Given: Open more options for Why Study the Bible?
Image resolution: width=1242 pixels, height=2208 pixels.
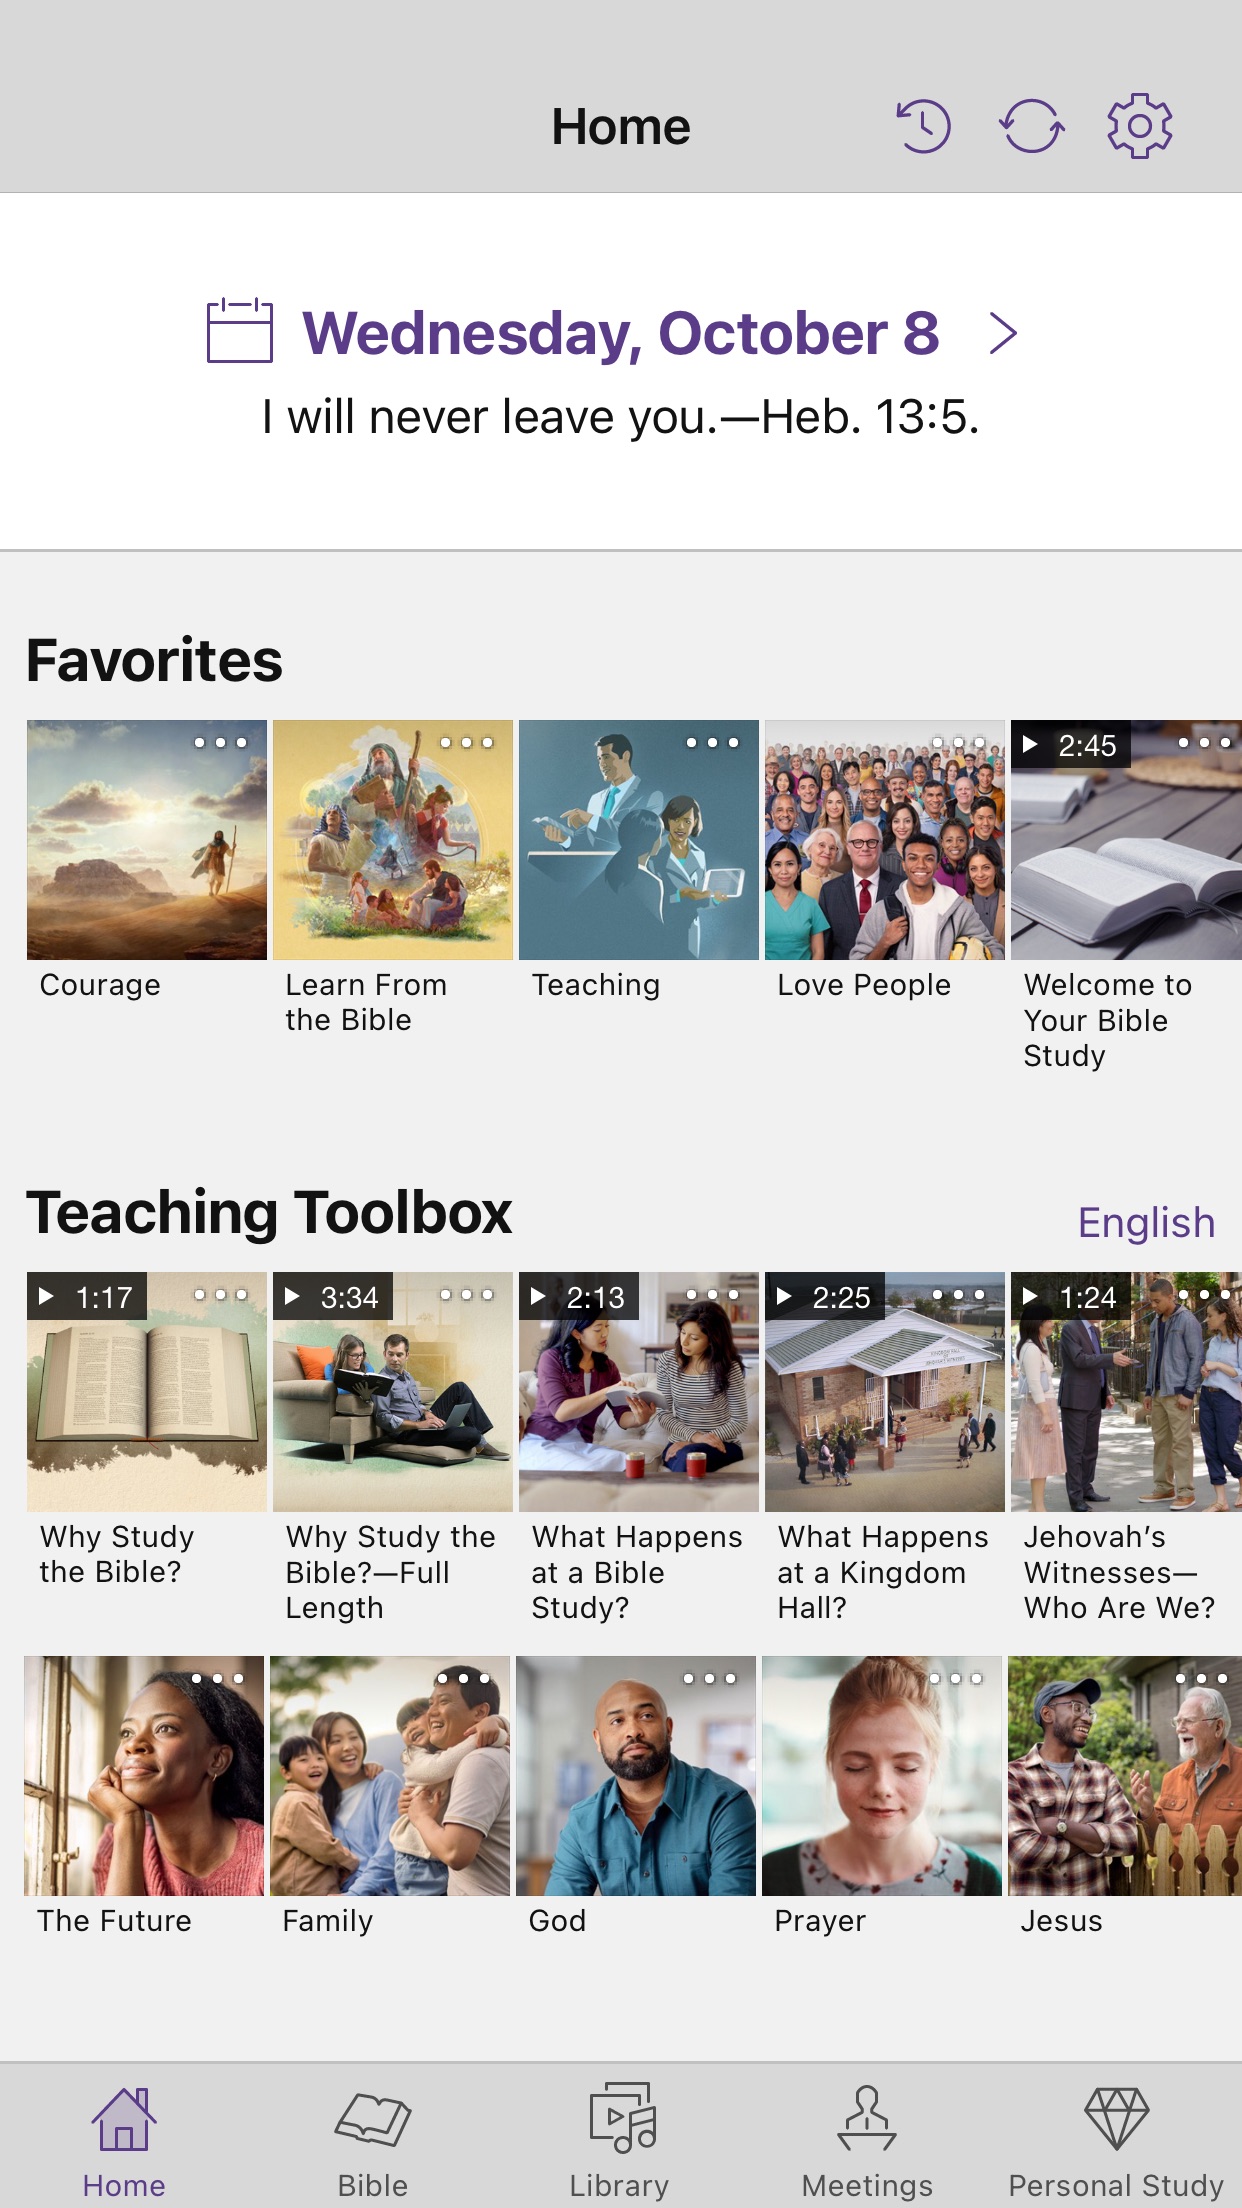Looking at the screenshot, I should pos(220,1295).
